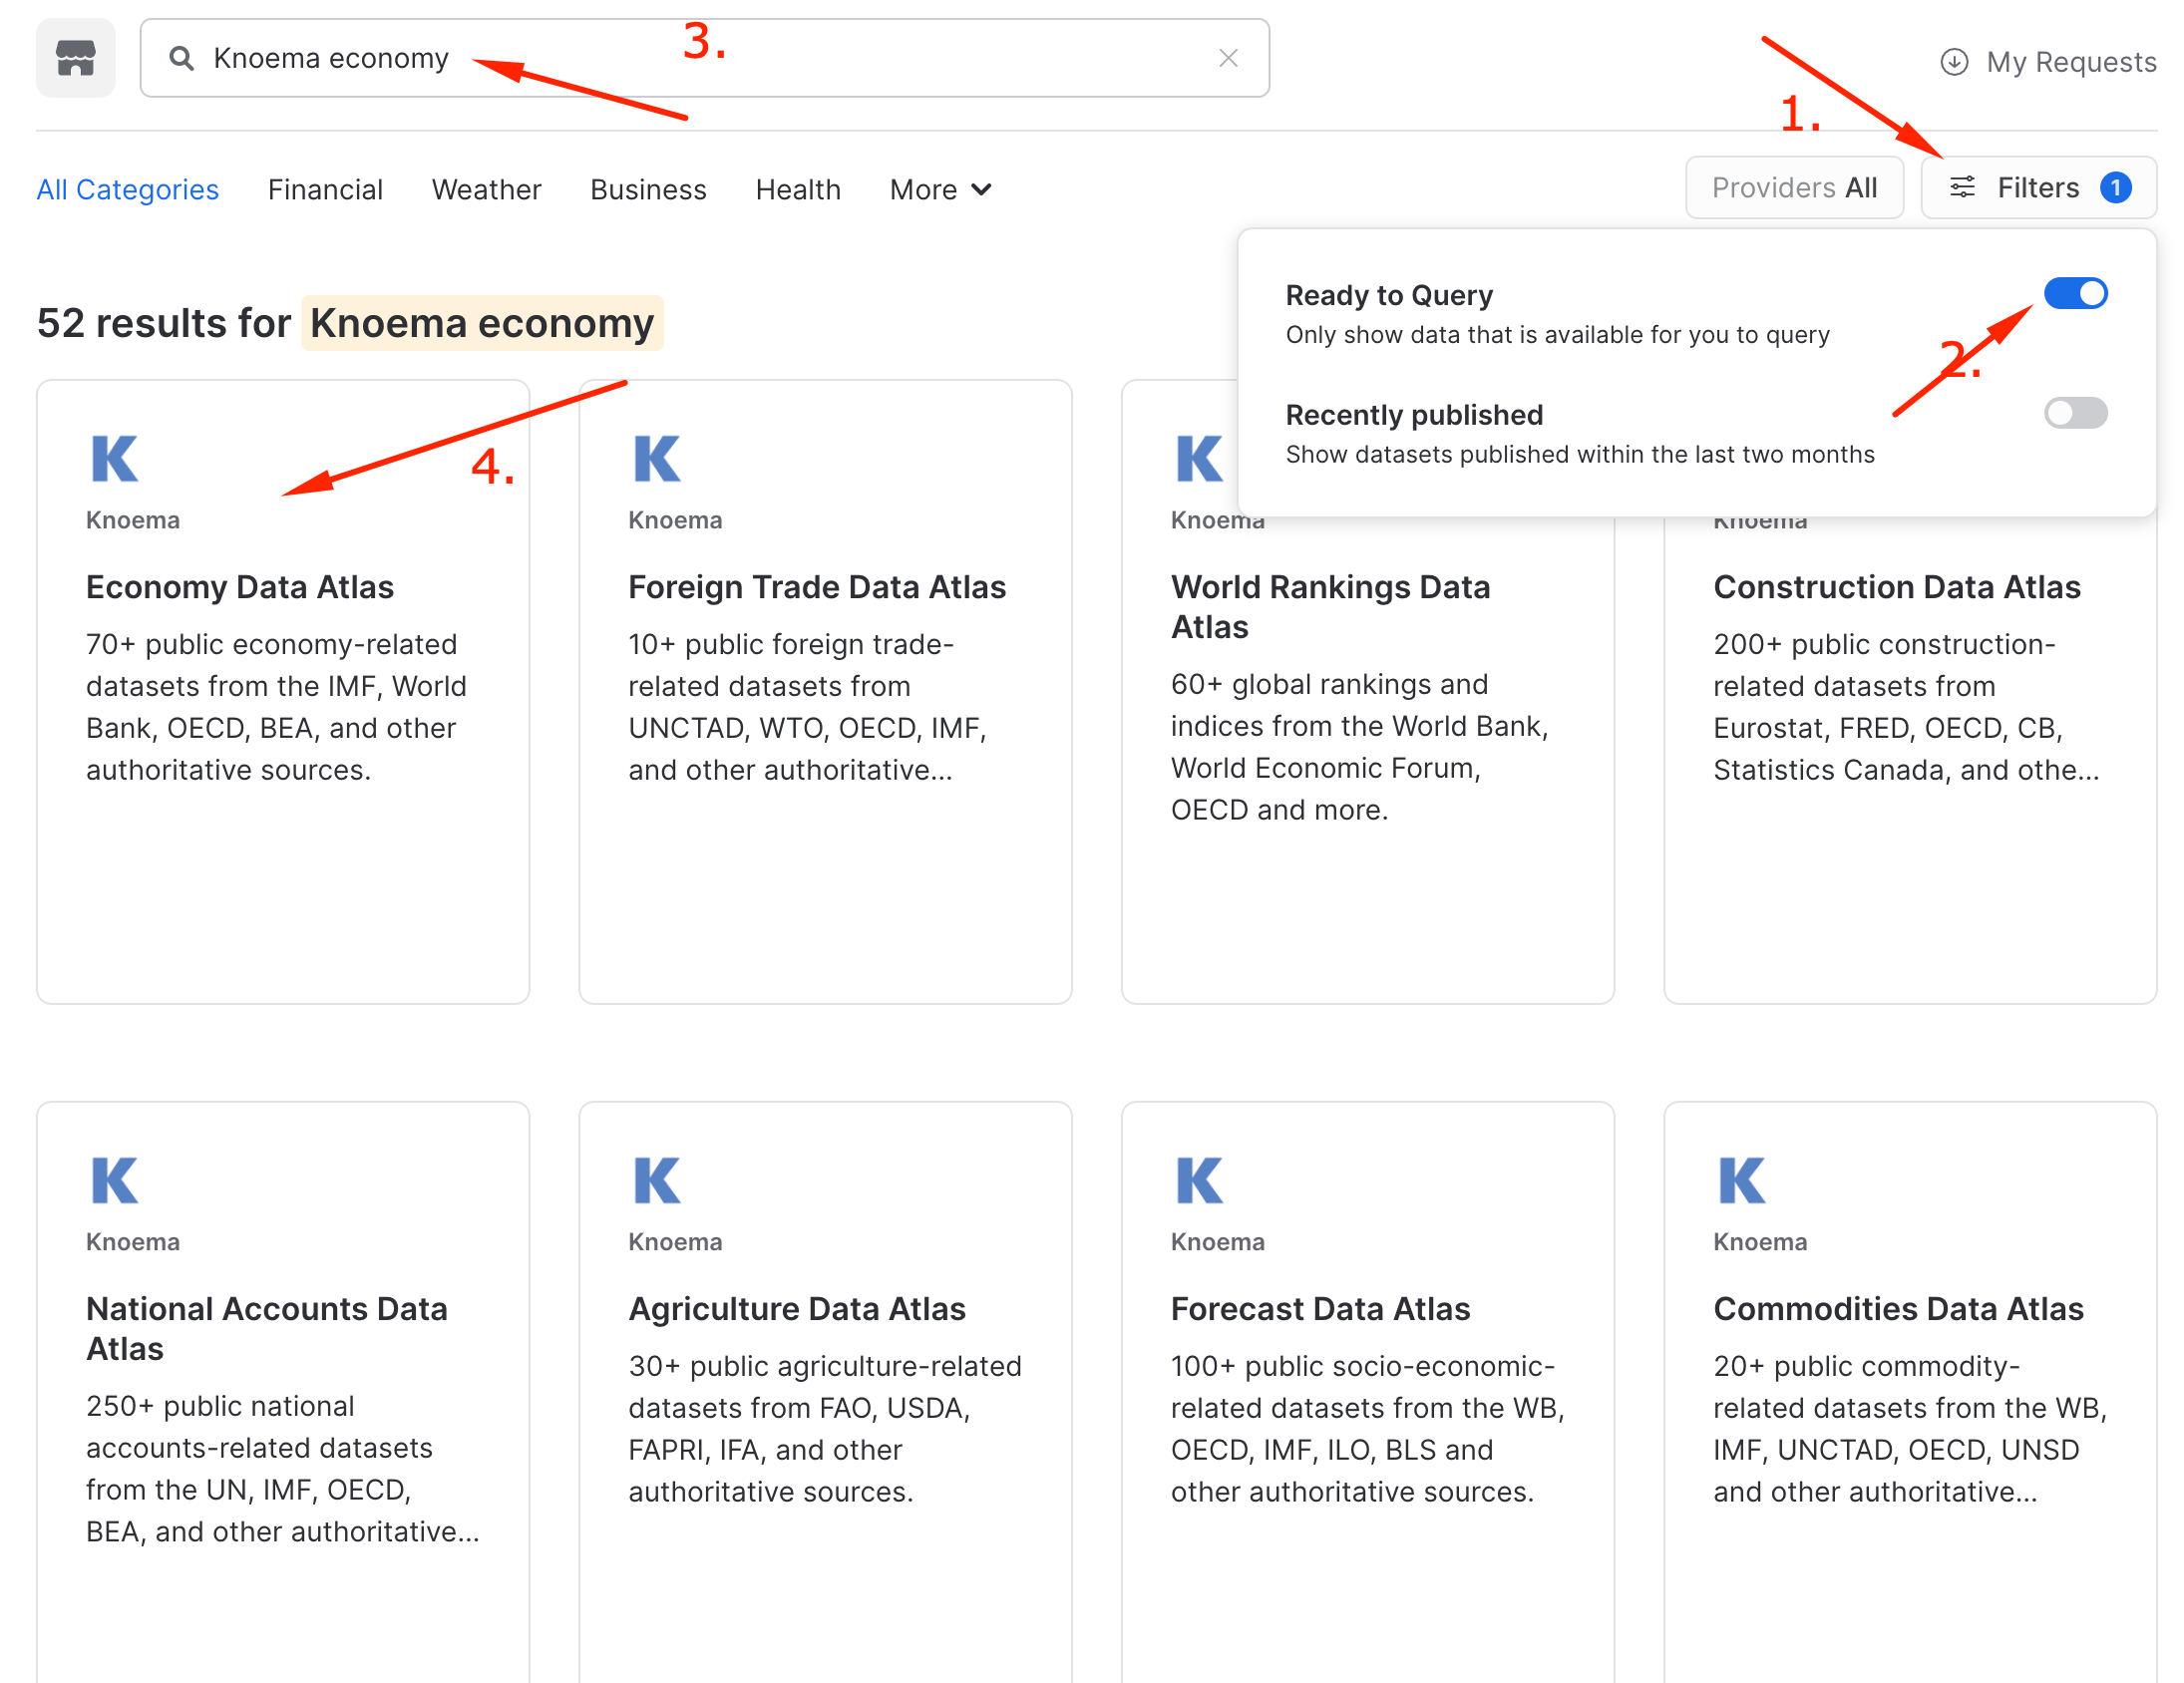This screenshot has width=2184, height=1683.
Task: Enable the Recently published toggle
Action: 2075,412
